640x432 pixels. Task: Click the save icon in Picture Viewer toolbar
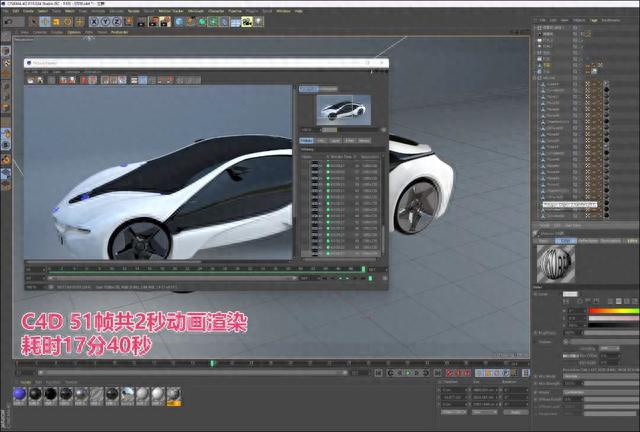(x=40, y=80)
